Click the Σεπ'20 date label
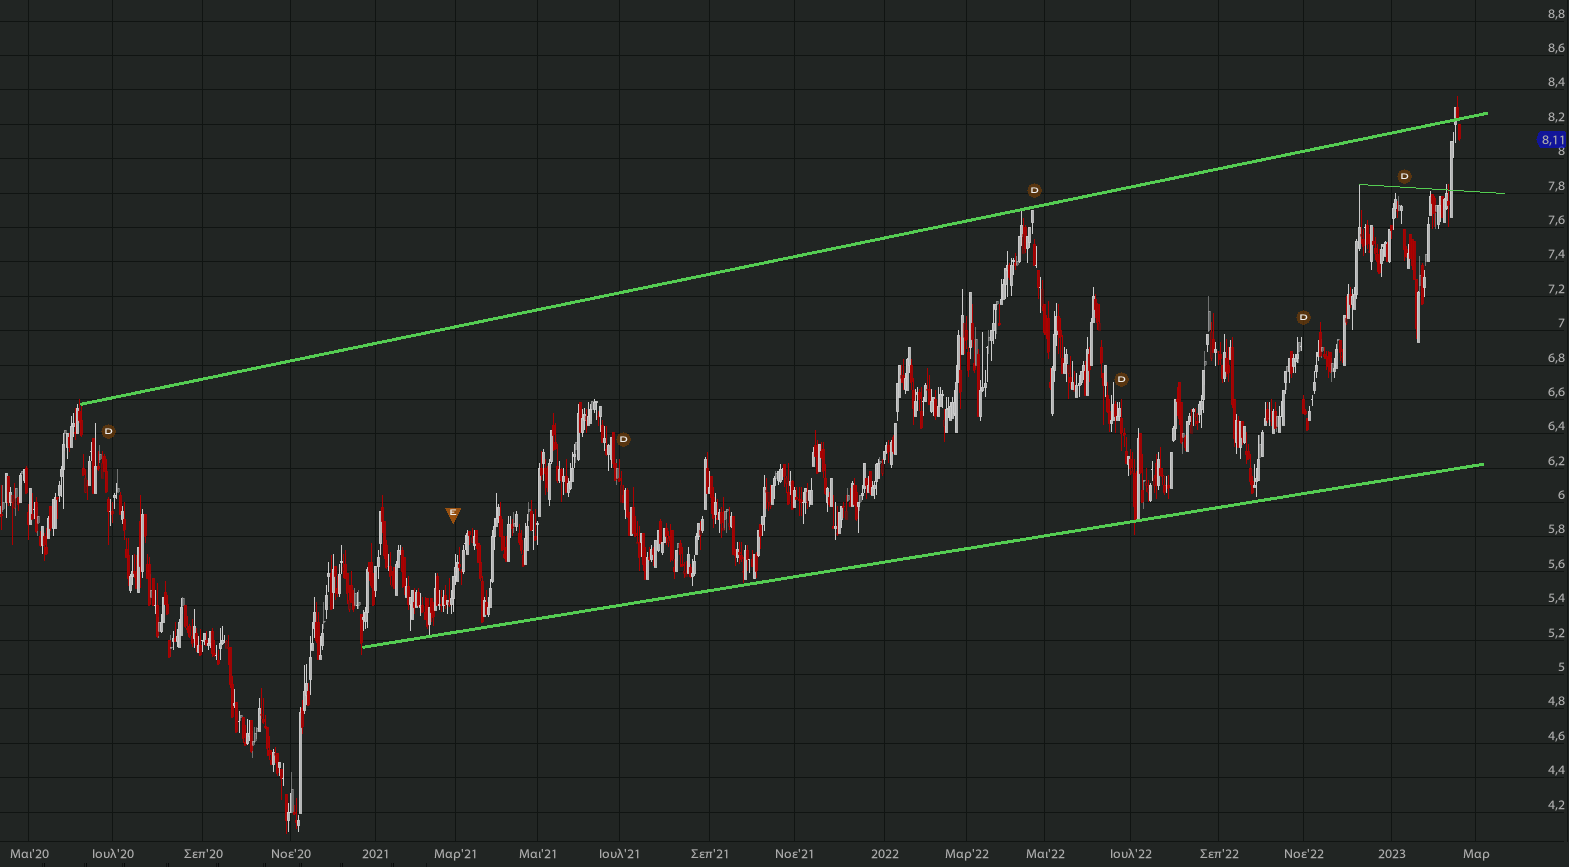This screenshot has width=1569, height=867. (203, 854)
